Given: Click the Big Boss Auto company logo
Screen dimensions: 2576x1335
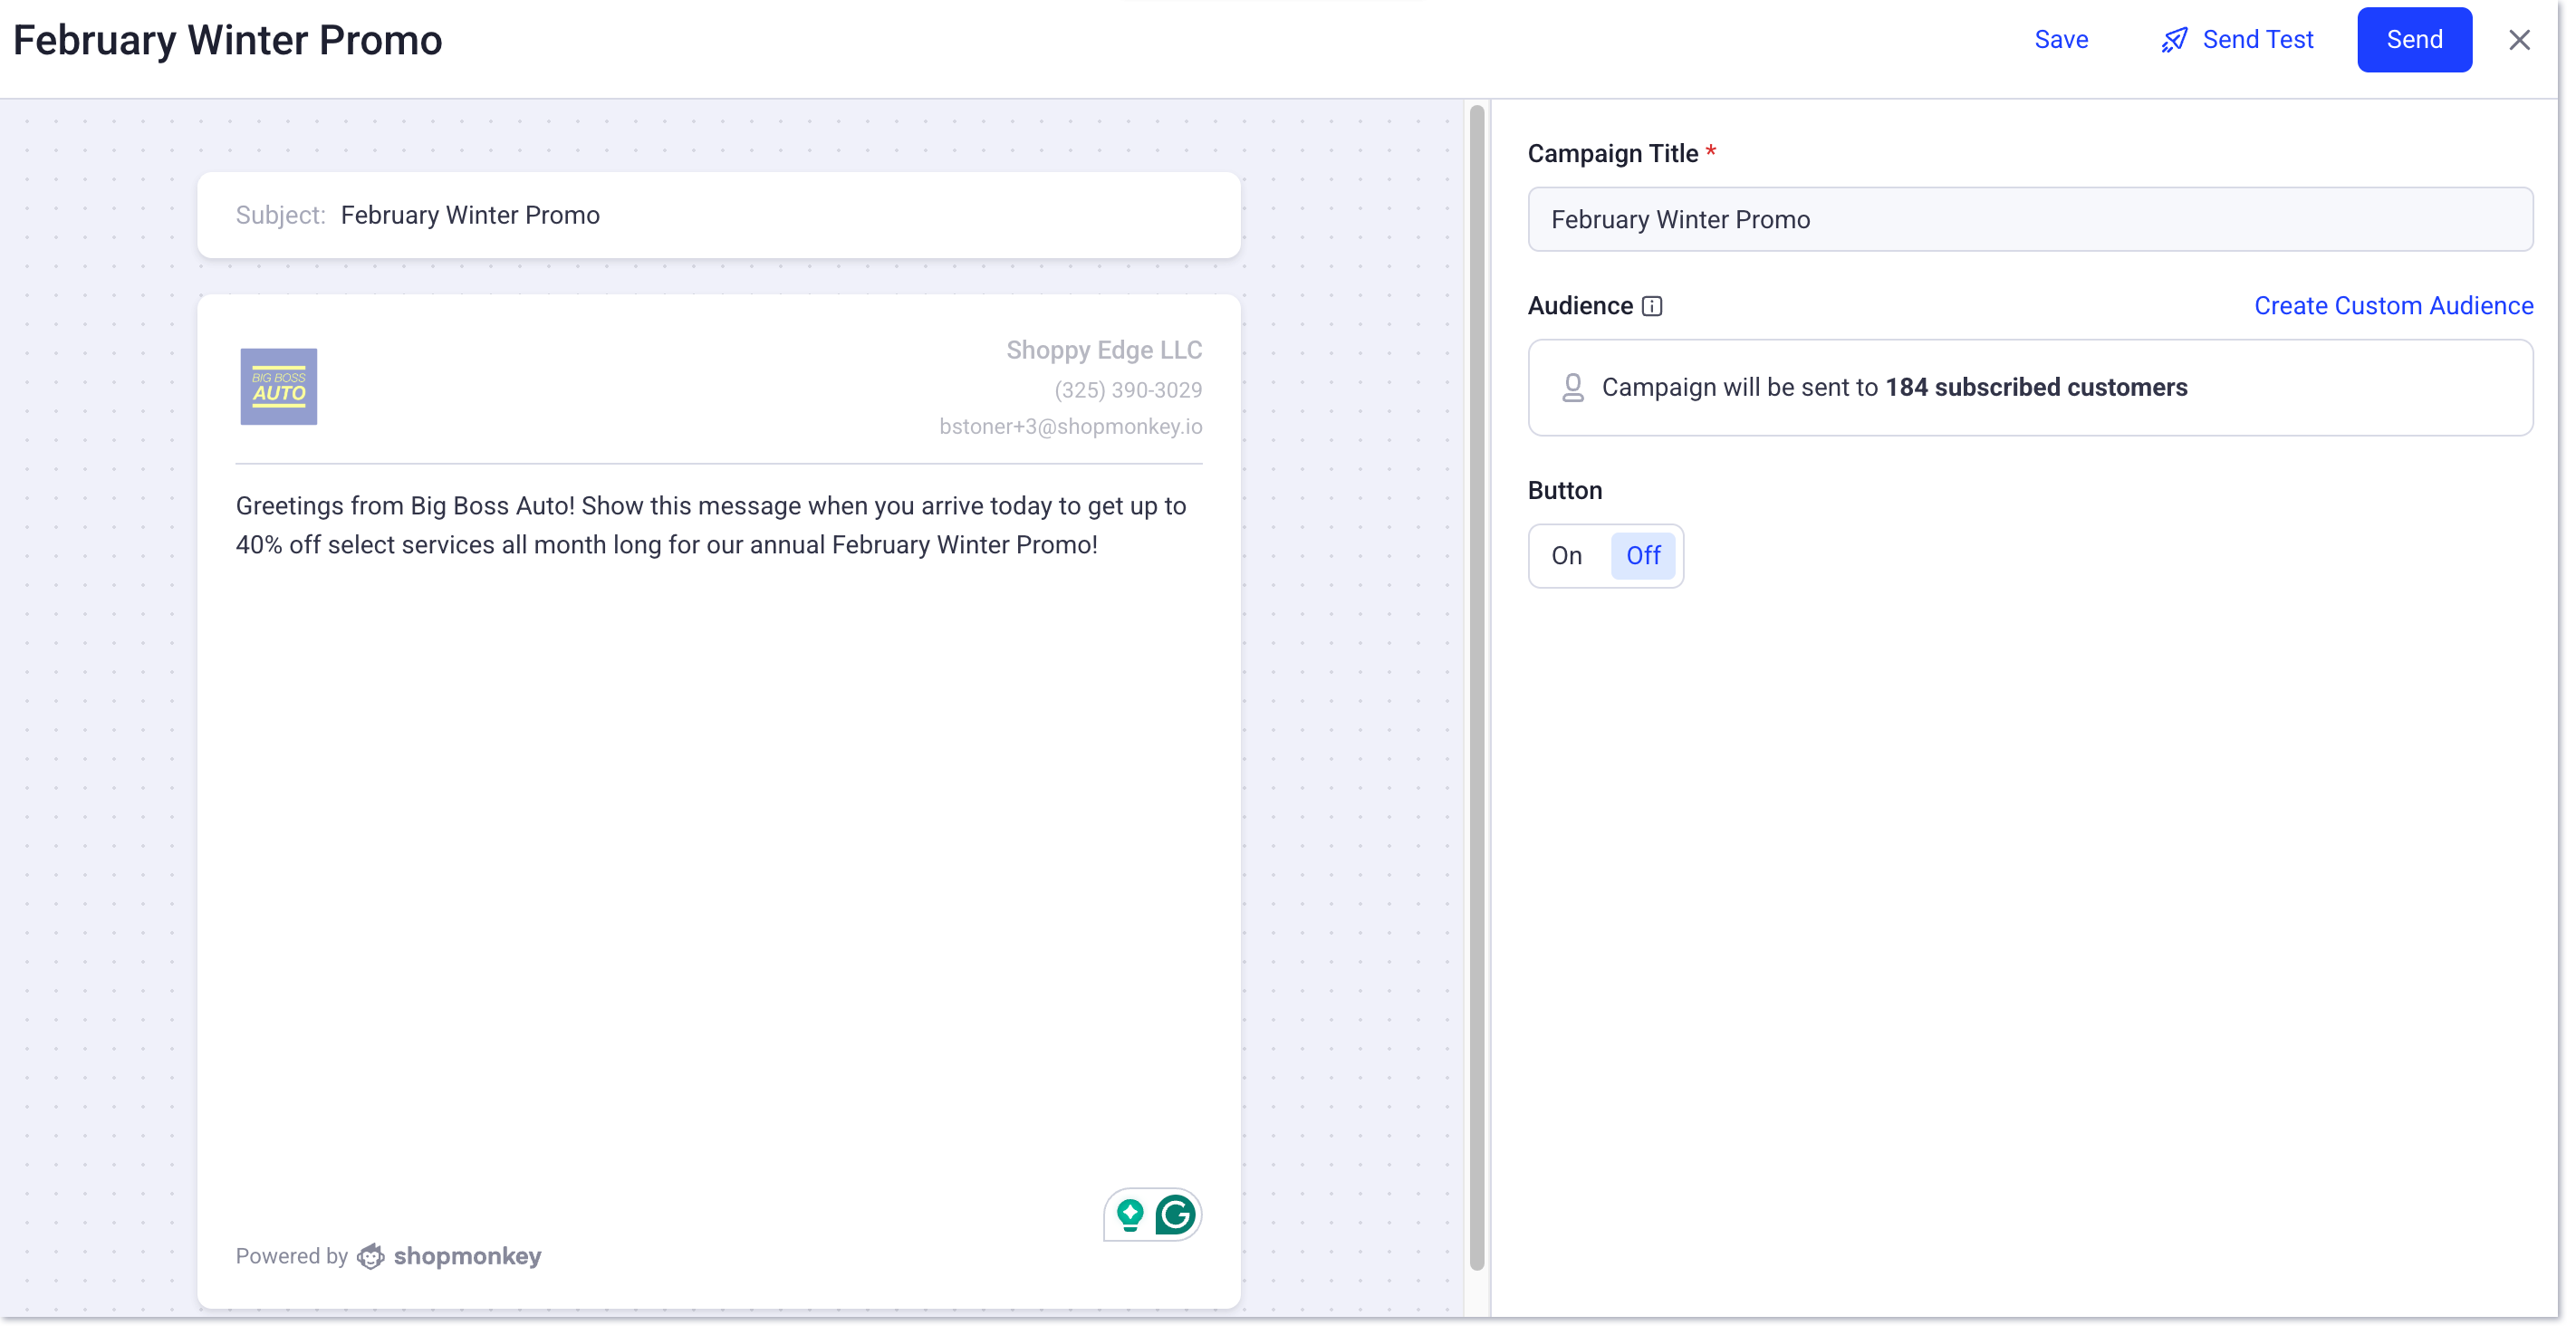Looking at the screenshot, I should pyautogui.click(x=279, y=386).
